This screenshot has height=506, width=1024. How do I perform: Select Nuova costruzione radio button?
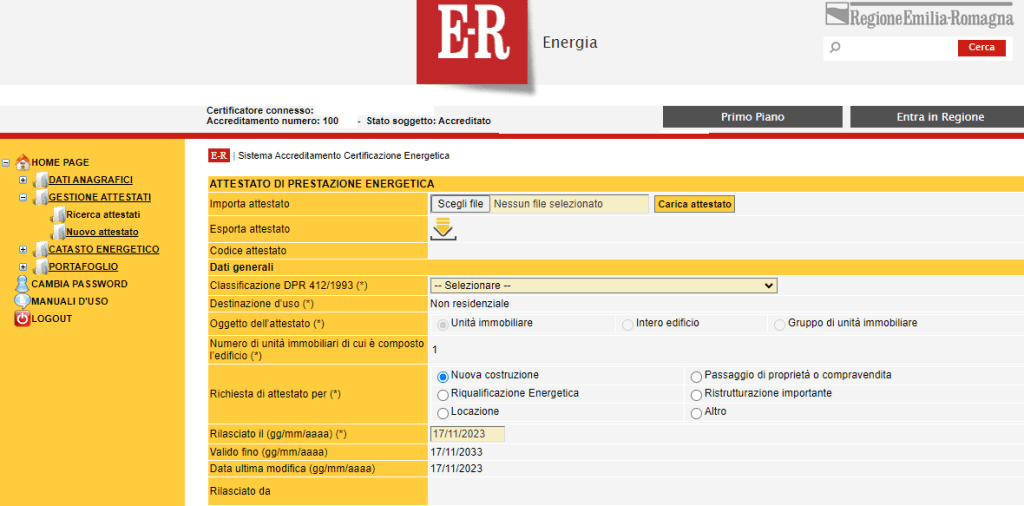point(443,377)
